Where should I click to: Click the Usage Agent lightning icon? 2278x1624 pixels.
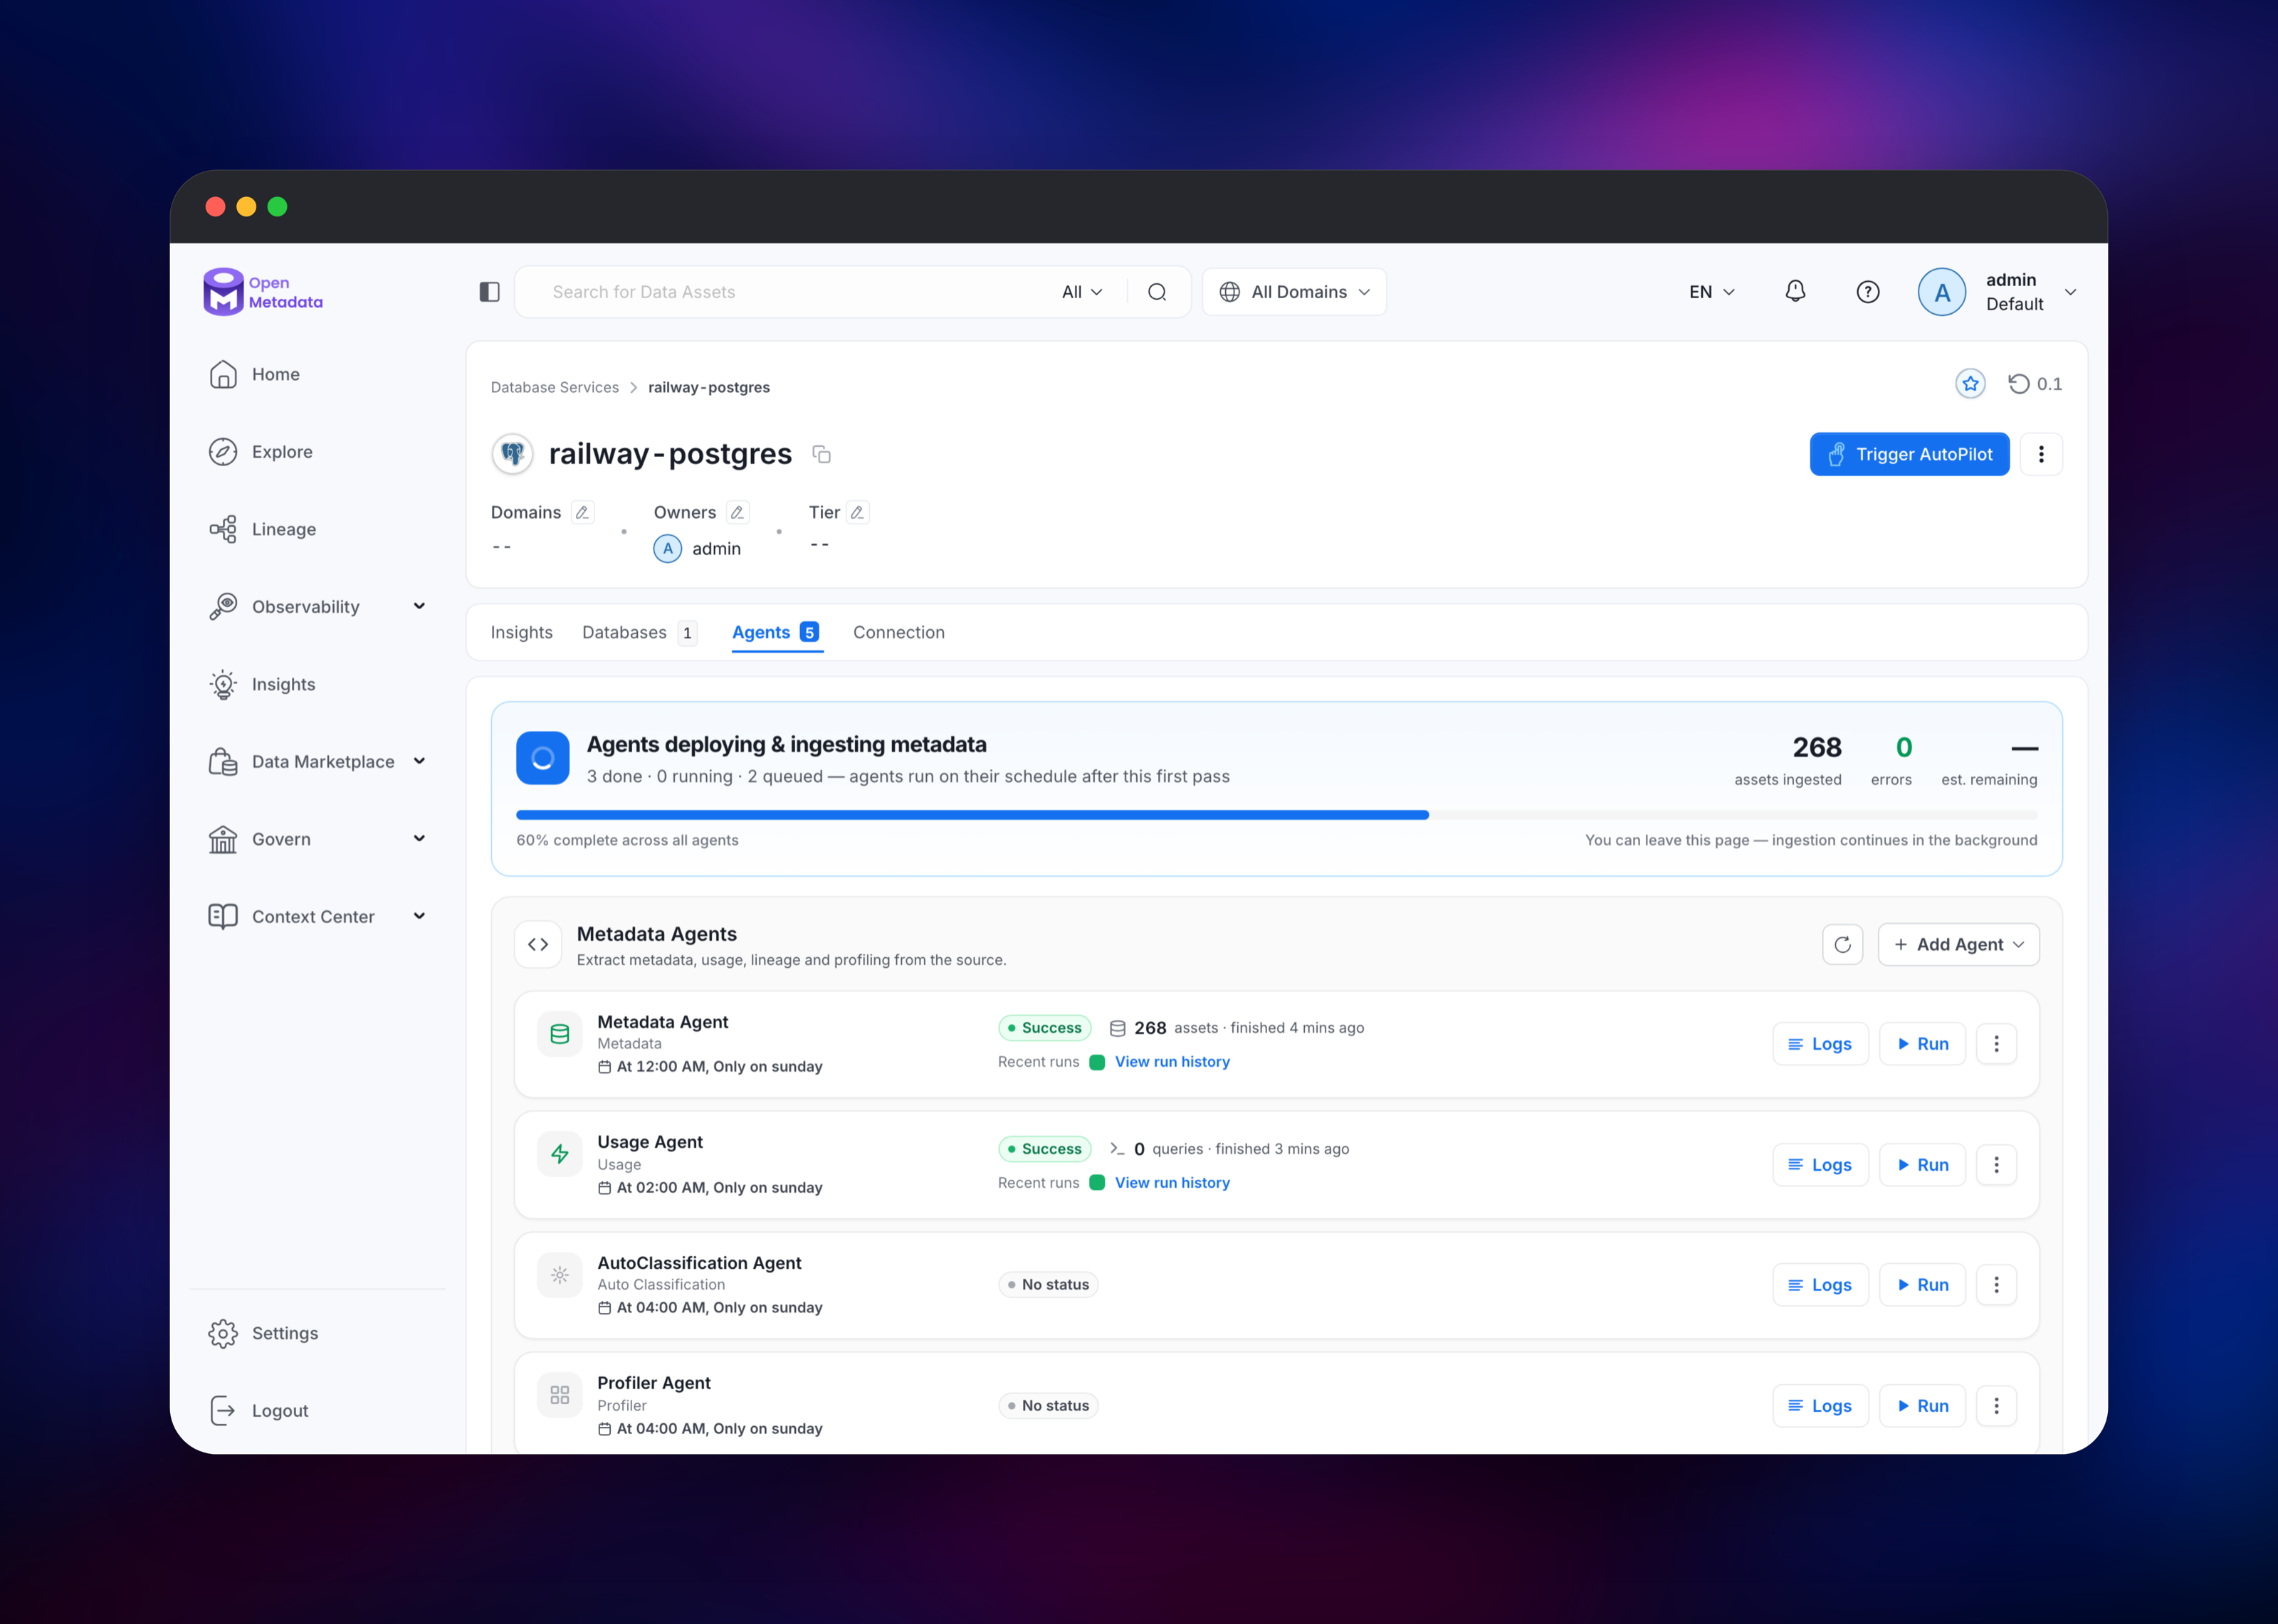560,1154
